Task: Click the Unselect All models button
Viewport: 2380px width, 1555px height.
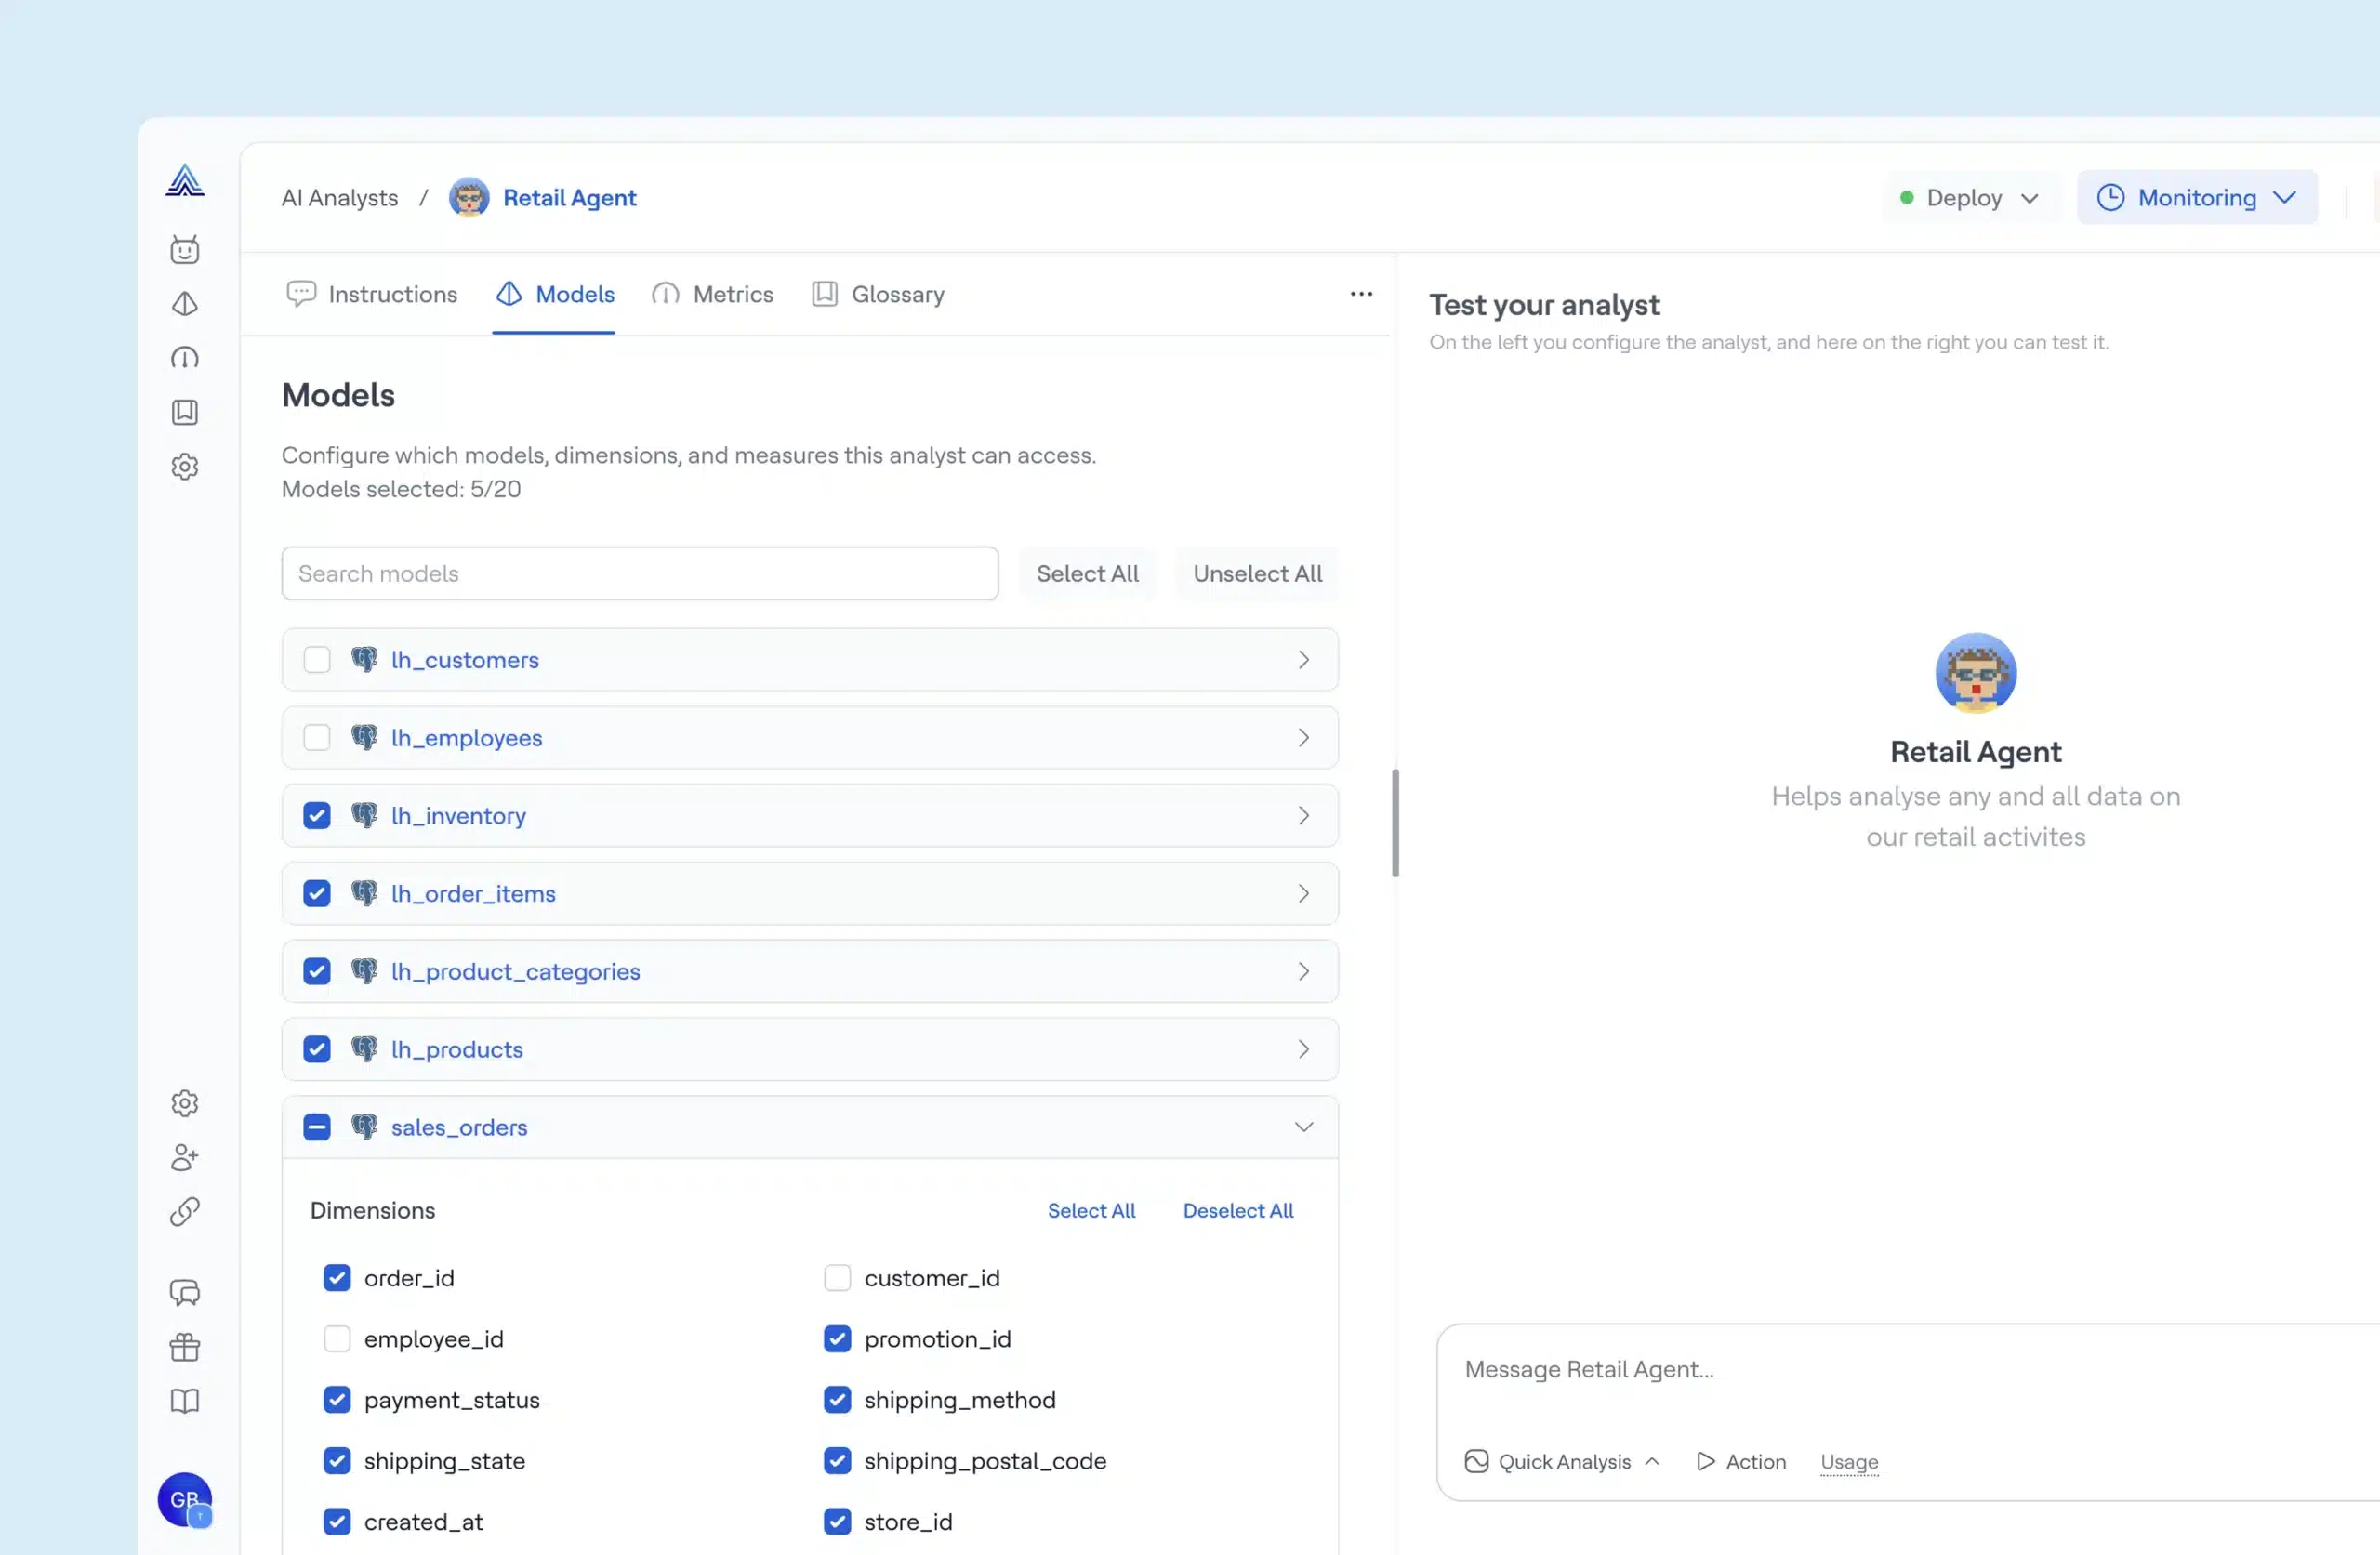Action: [1257, 574]
